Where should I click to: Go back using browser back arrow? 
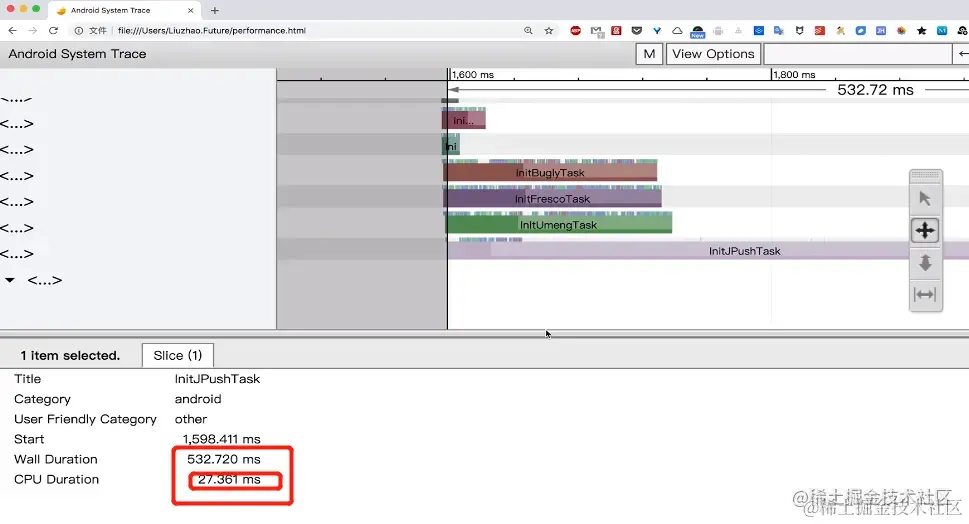12,30
